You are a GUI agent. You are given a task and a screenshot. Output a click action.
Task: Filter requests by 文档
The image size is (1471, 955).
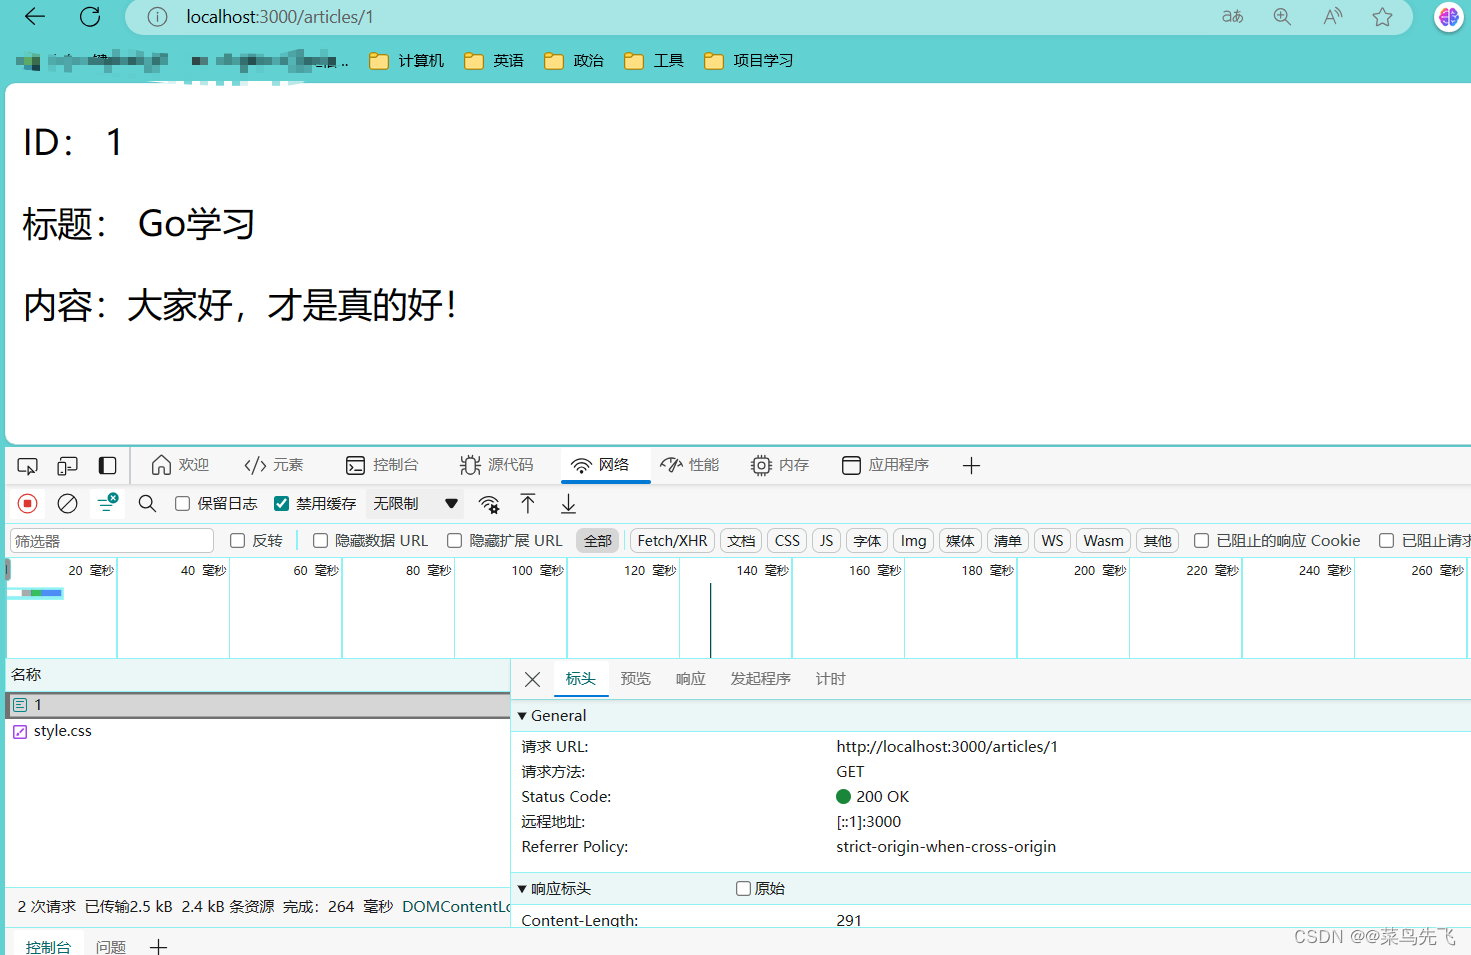click(x=742, y=541)
